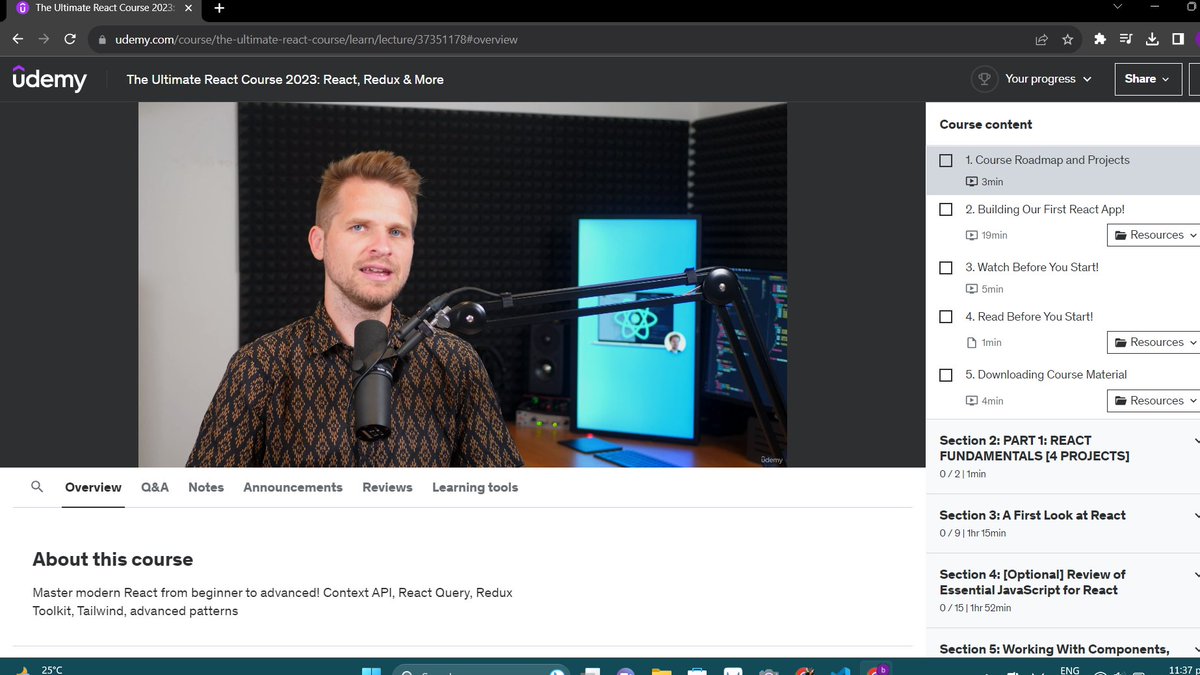Play lecture 1. Course Roadmap and Projects
The image size is (1200, 675).
coord(1047,160)
